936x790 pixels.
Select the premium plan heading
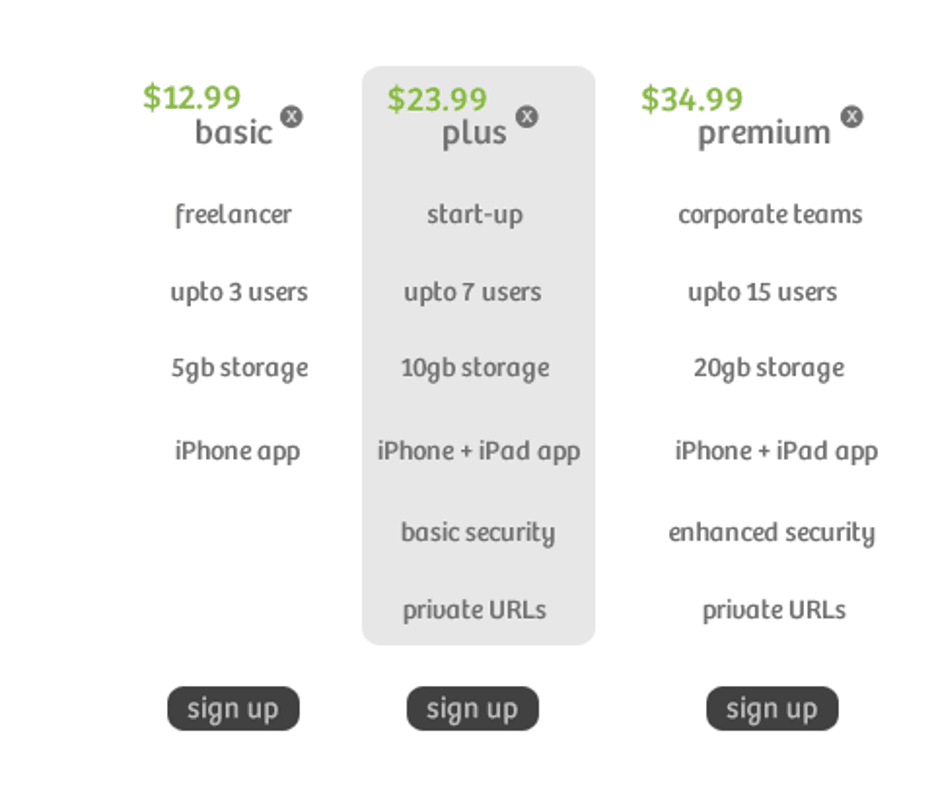click(764, 132)
